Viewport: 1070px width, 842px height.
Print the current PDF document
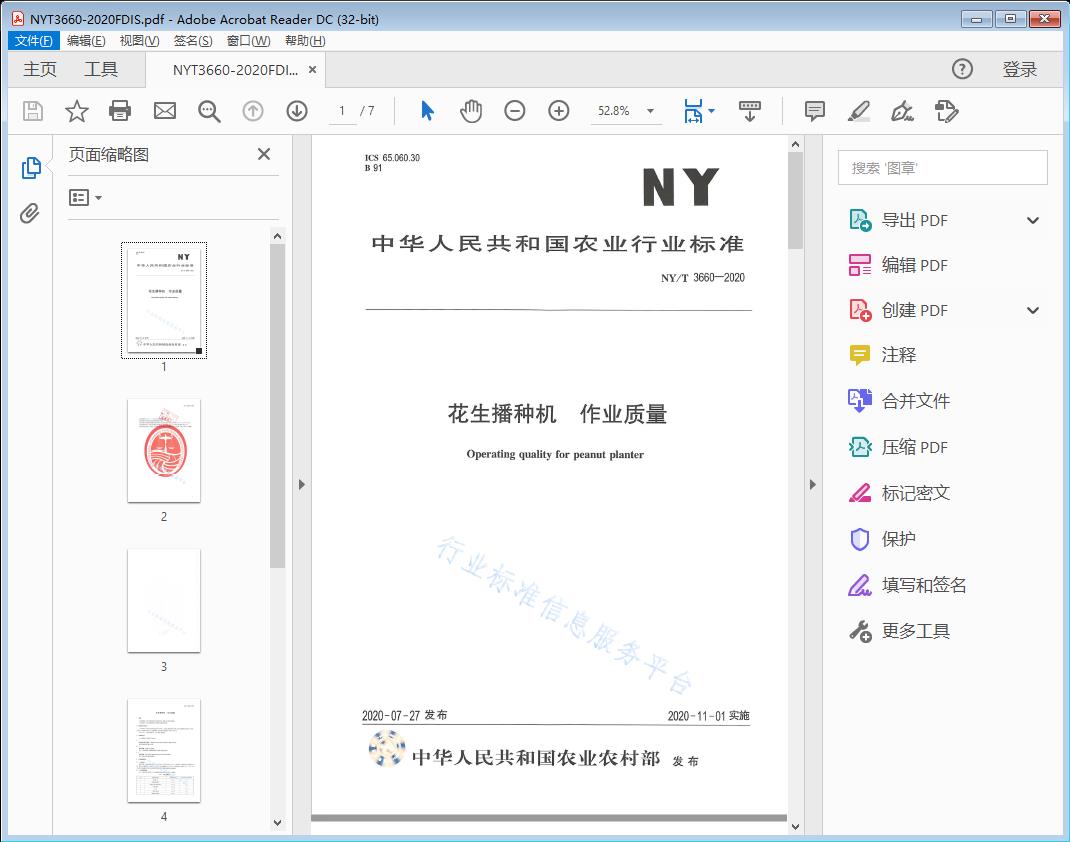[120, 111]
